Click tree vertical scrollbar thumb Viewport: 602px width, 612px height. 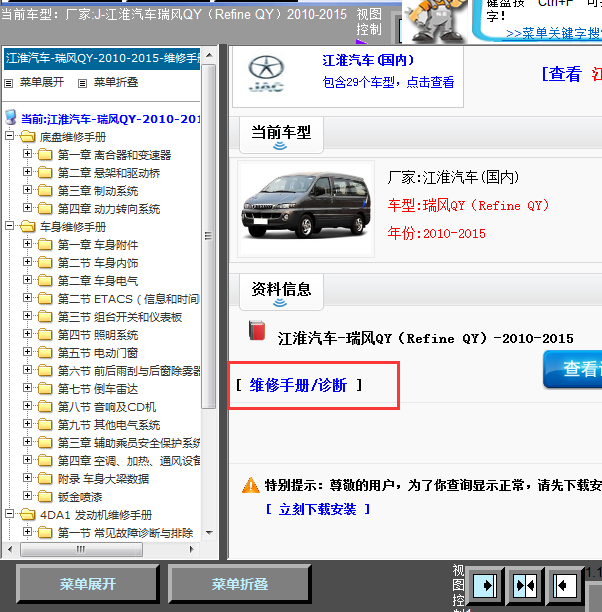click(x=209, y=236)
